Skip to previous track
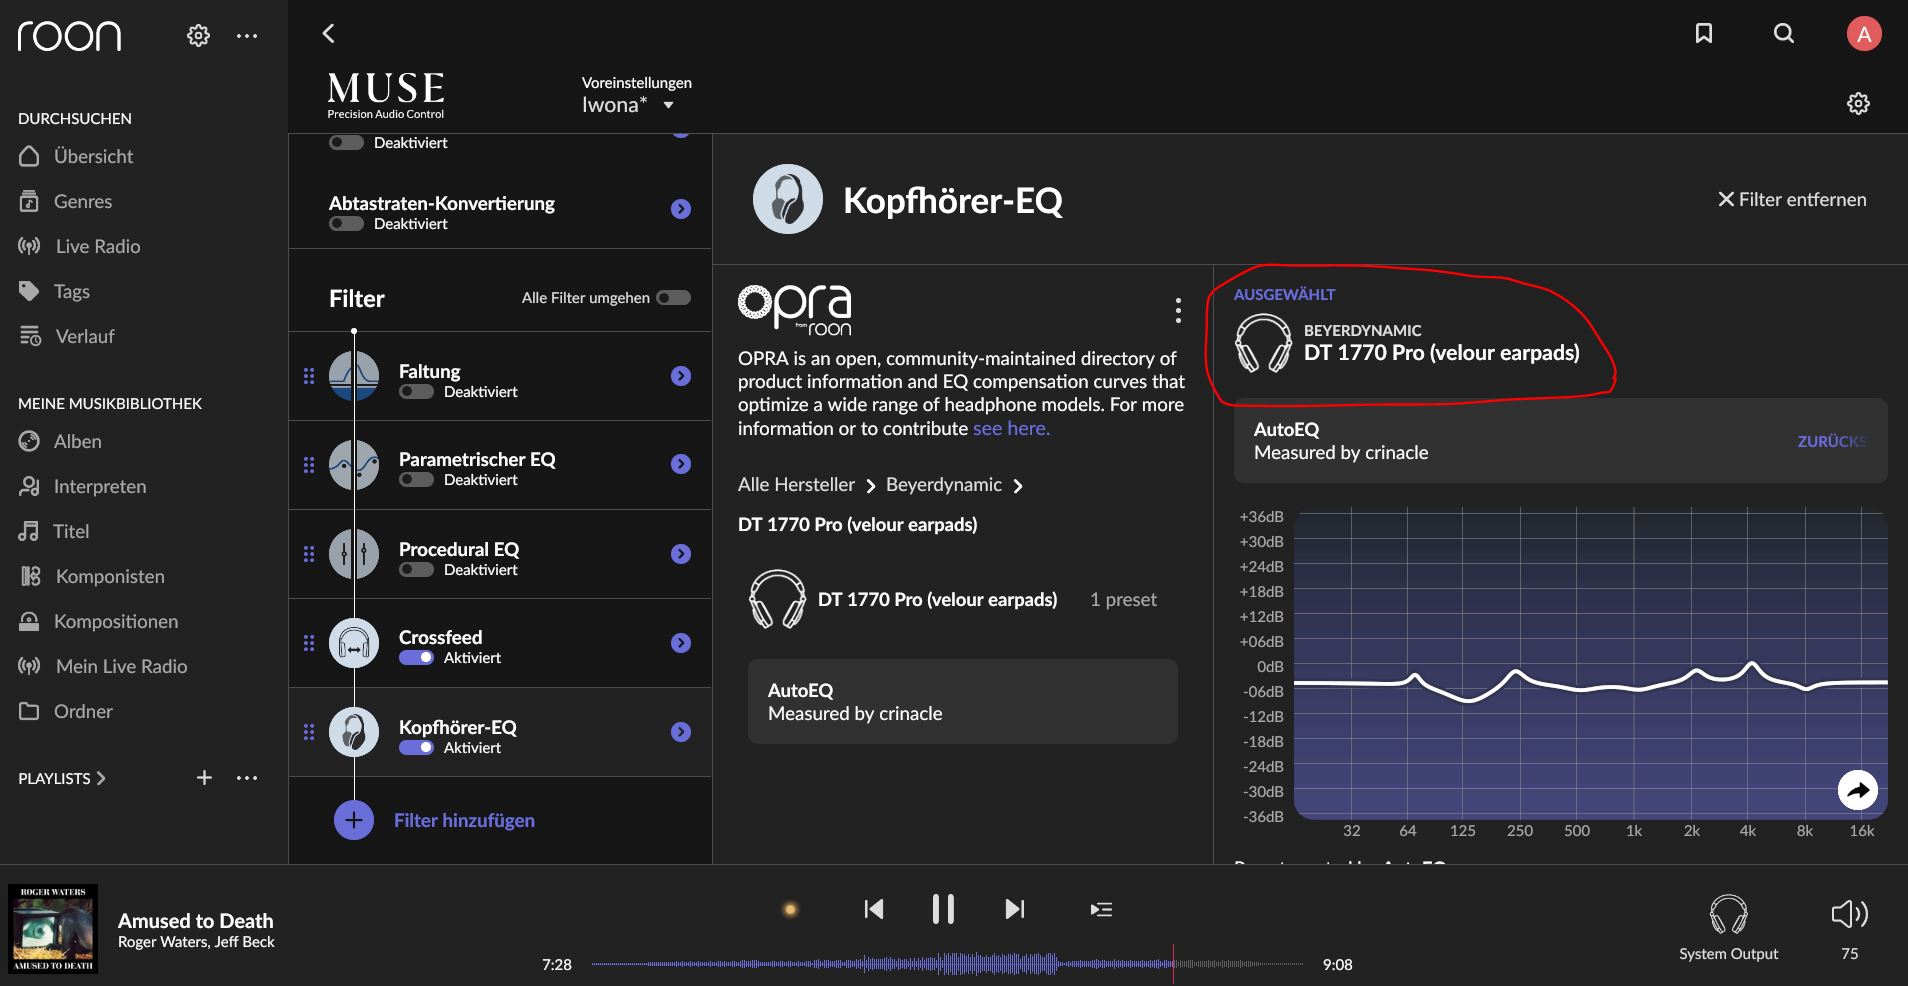Image resolution: width=1908 pixels, height=986 pixels. coord(874,909)
